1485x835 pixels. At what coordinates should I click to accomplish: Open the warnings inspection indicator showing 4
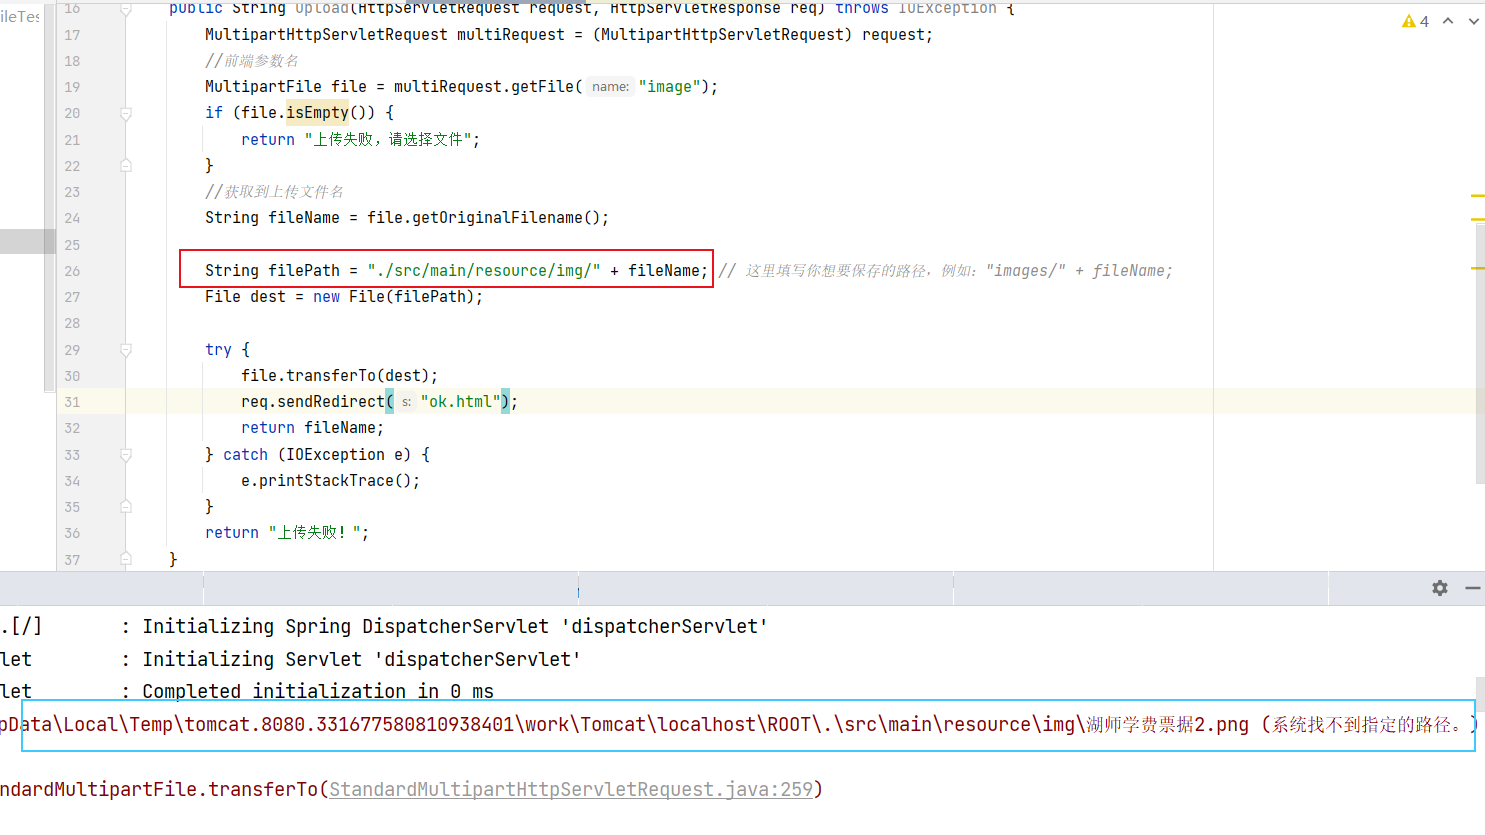[x=1415, y=21]
